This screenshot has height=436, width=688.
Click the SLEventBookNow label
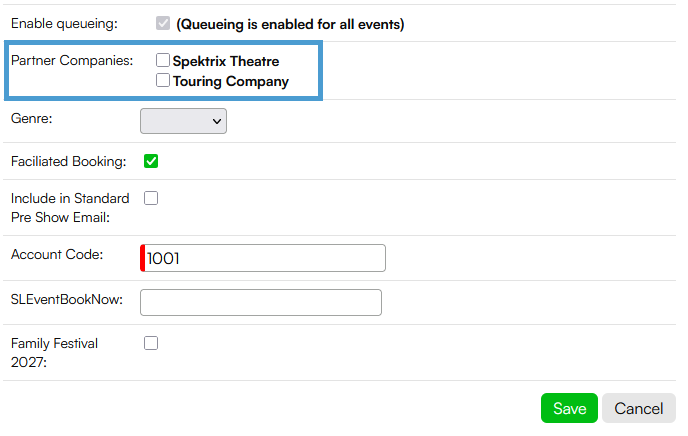click(x=67, y=300)
